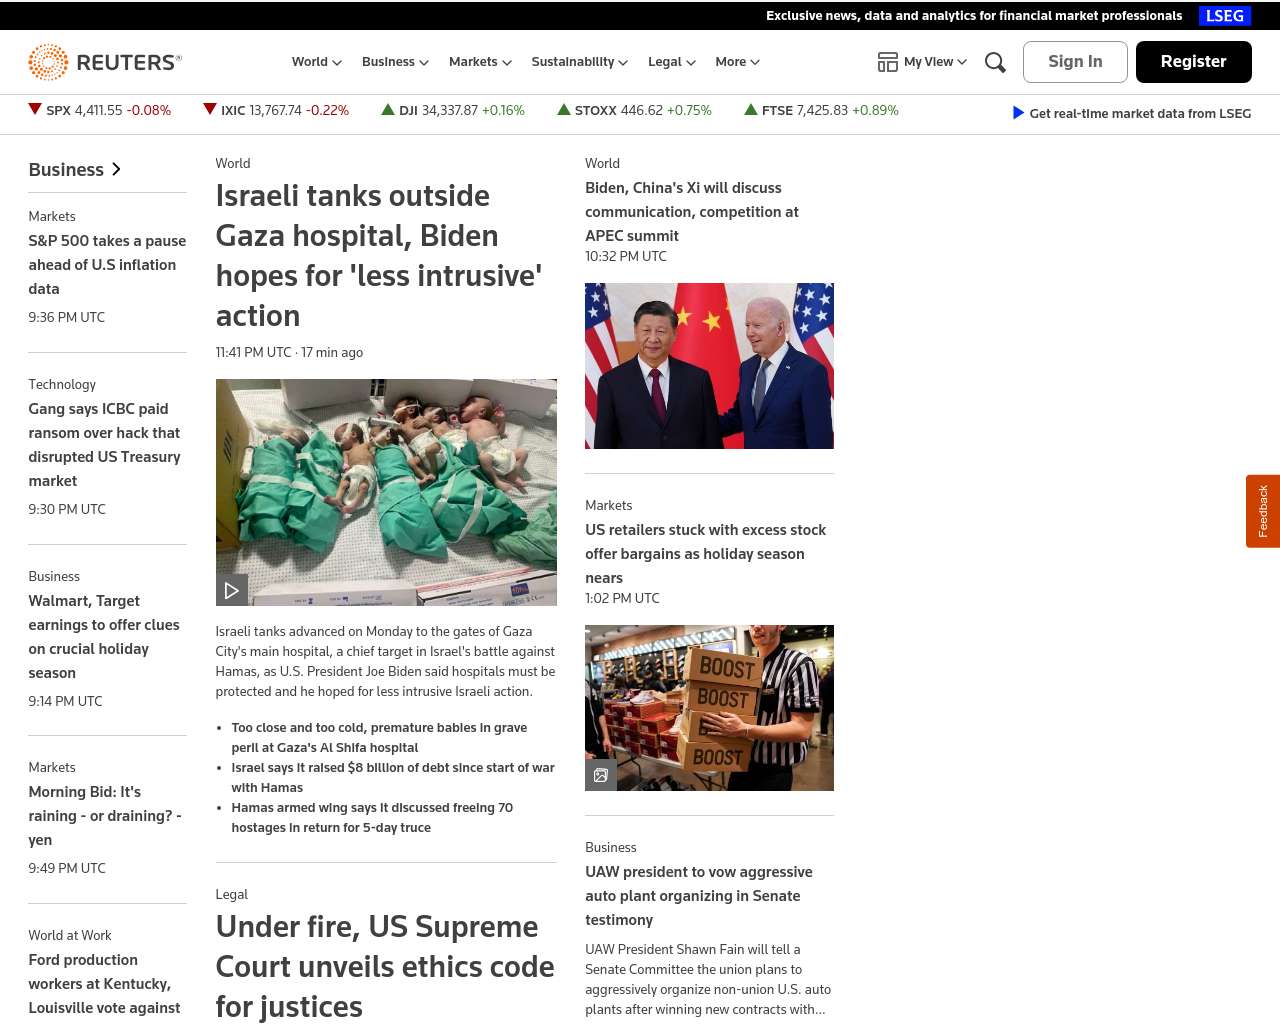
Task: Open the More menu chevron
Action: click(x=755, y=62)
